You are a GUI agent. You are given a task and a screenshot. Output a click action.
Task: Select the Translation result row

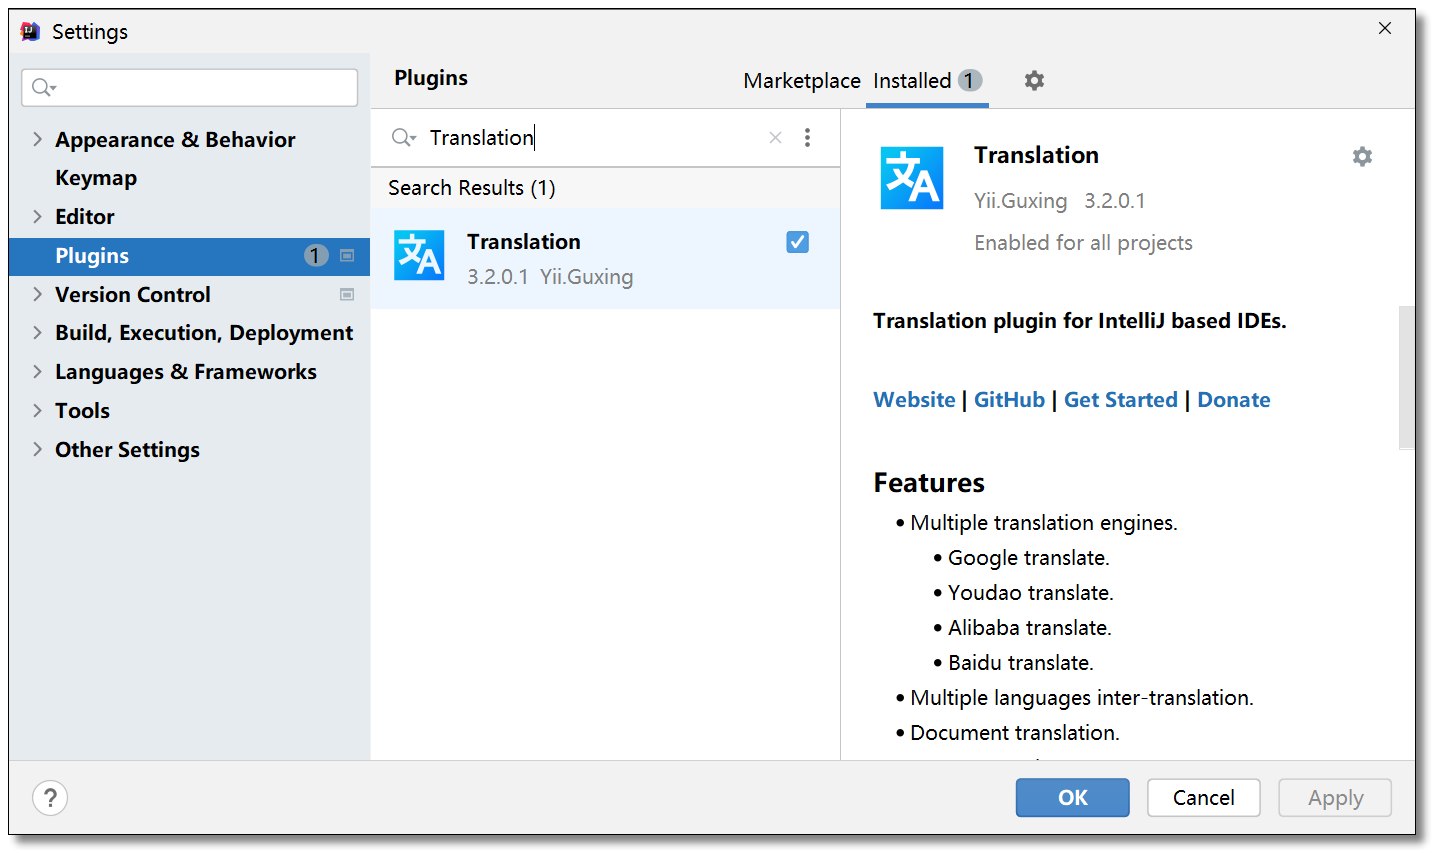(605, 258)
